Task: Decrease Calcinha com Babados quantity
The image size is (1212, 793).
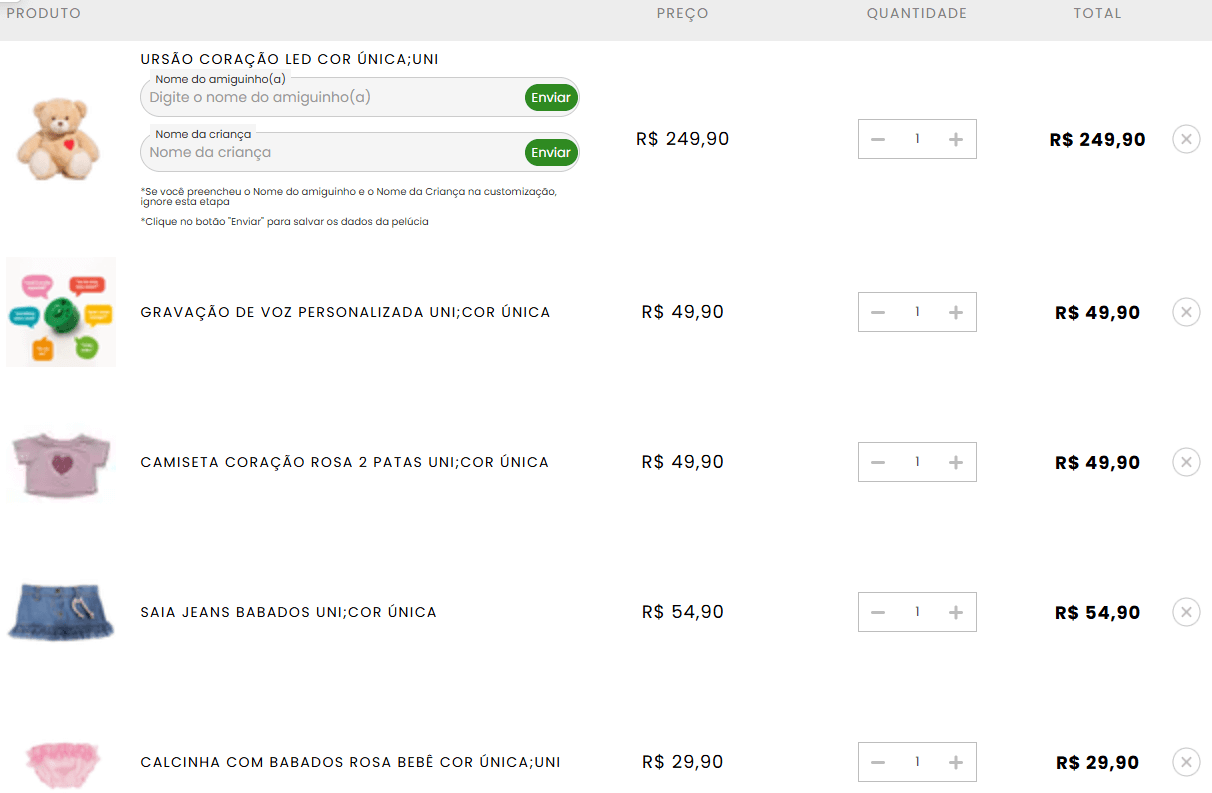Action: 878,762
